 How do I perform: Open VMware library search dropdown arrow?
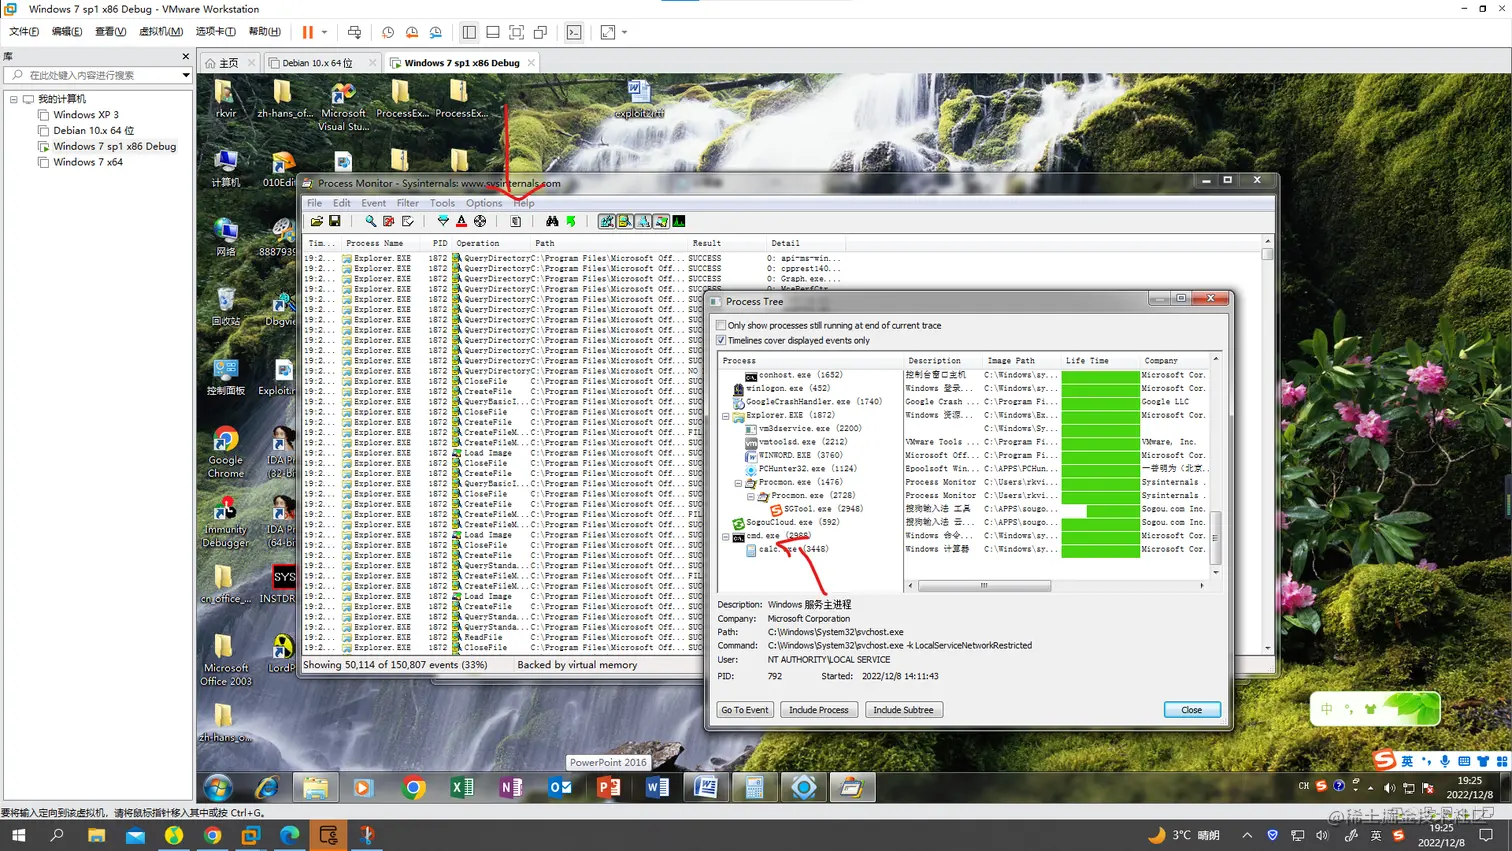(186, 75)
